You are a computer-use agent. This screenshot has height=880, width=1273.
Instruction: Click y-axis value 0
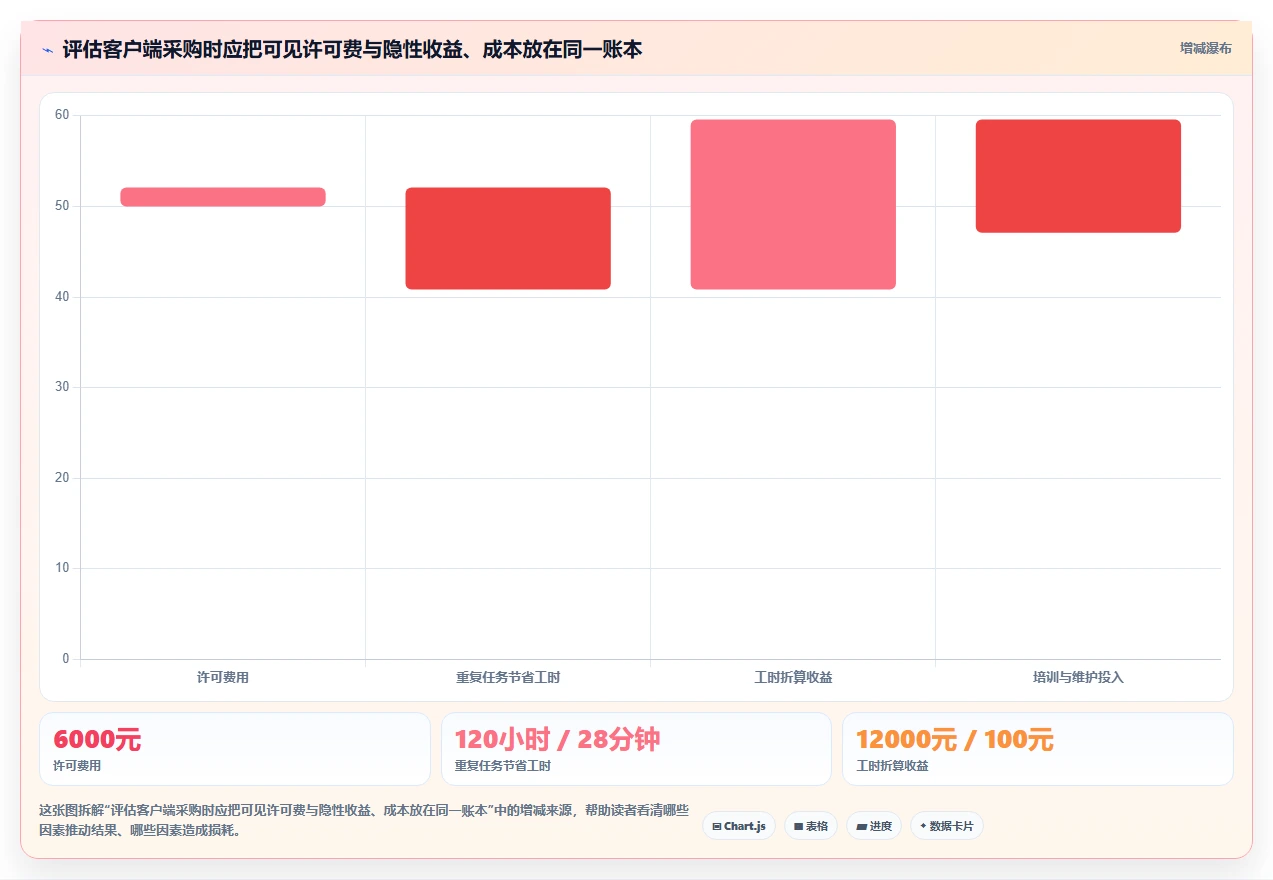click(x=66, y=659)
